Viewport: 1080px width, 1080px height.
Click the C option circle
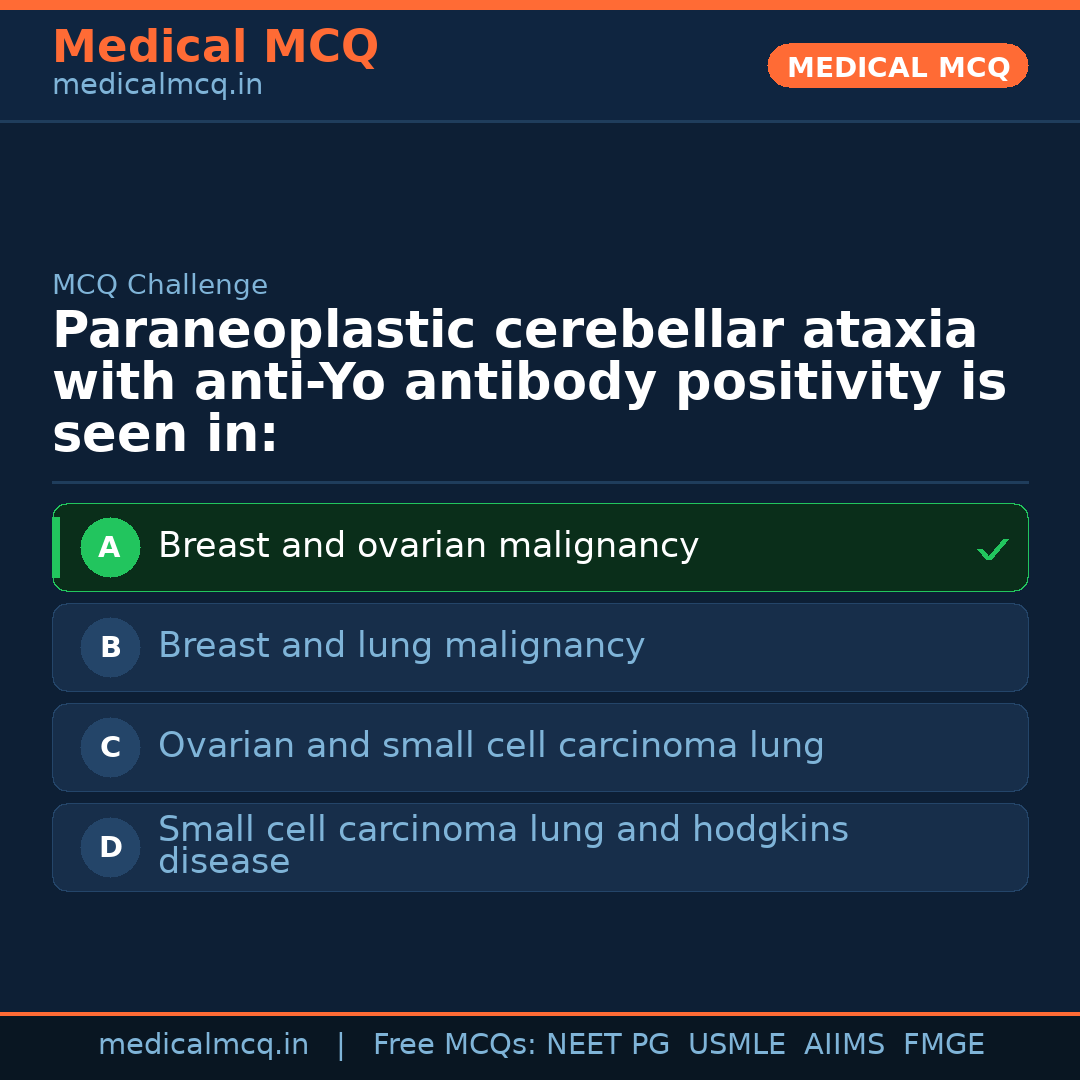coord(110,748)
